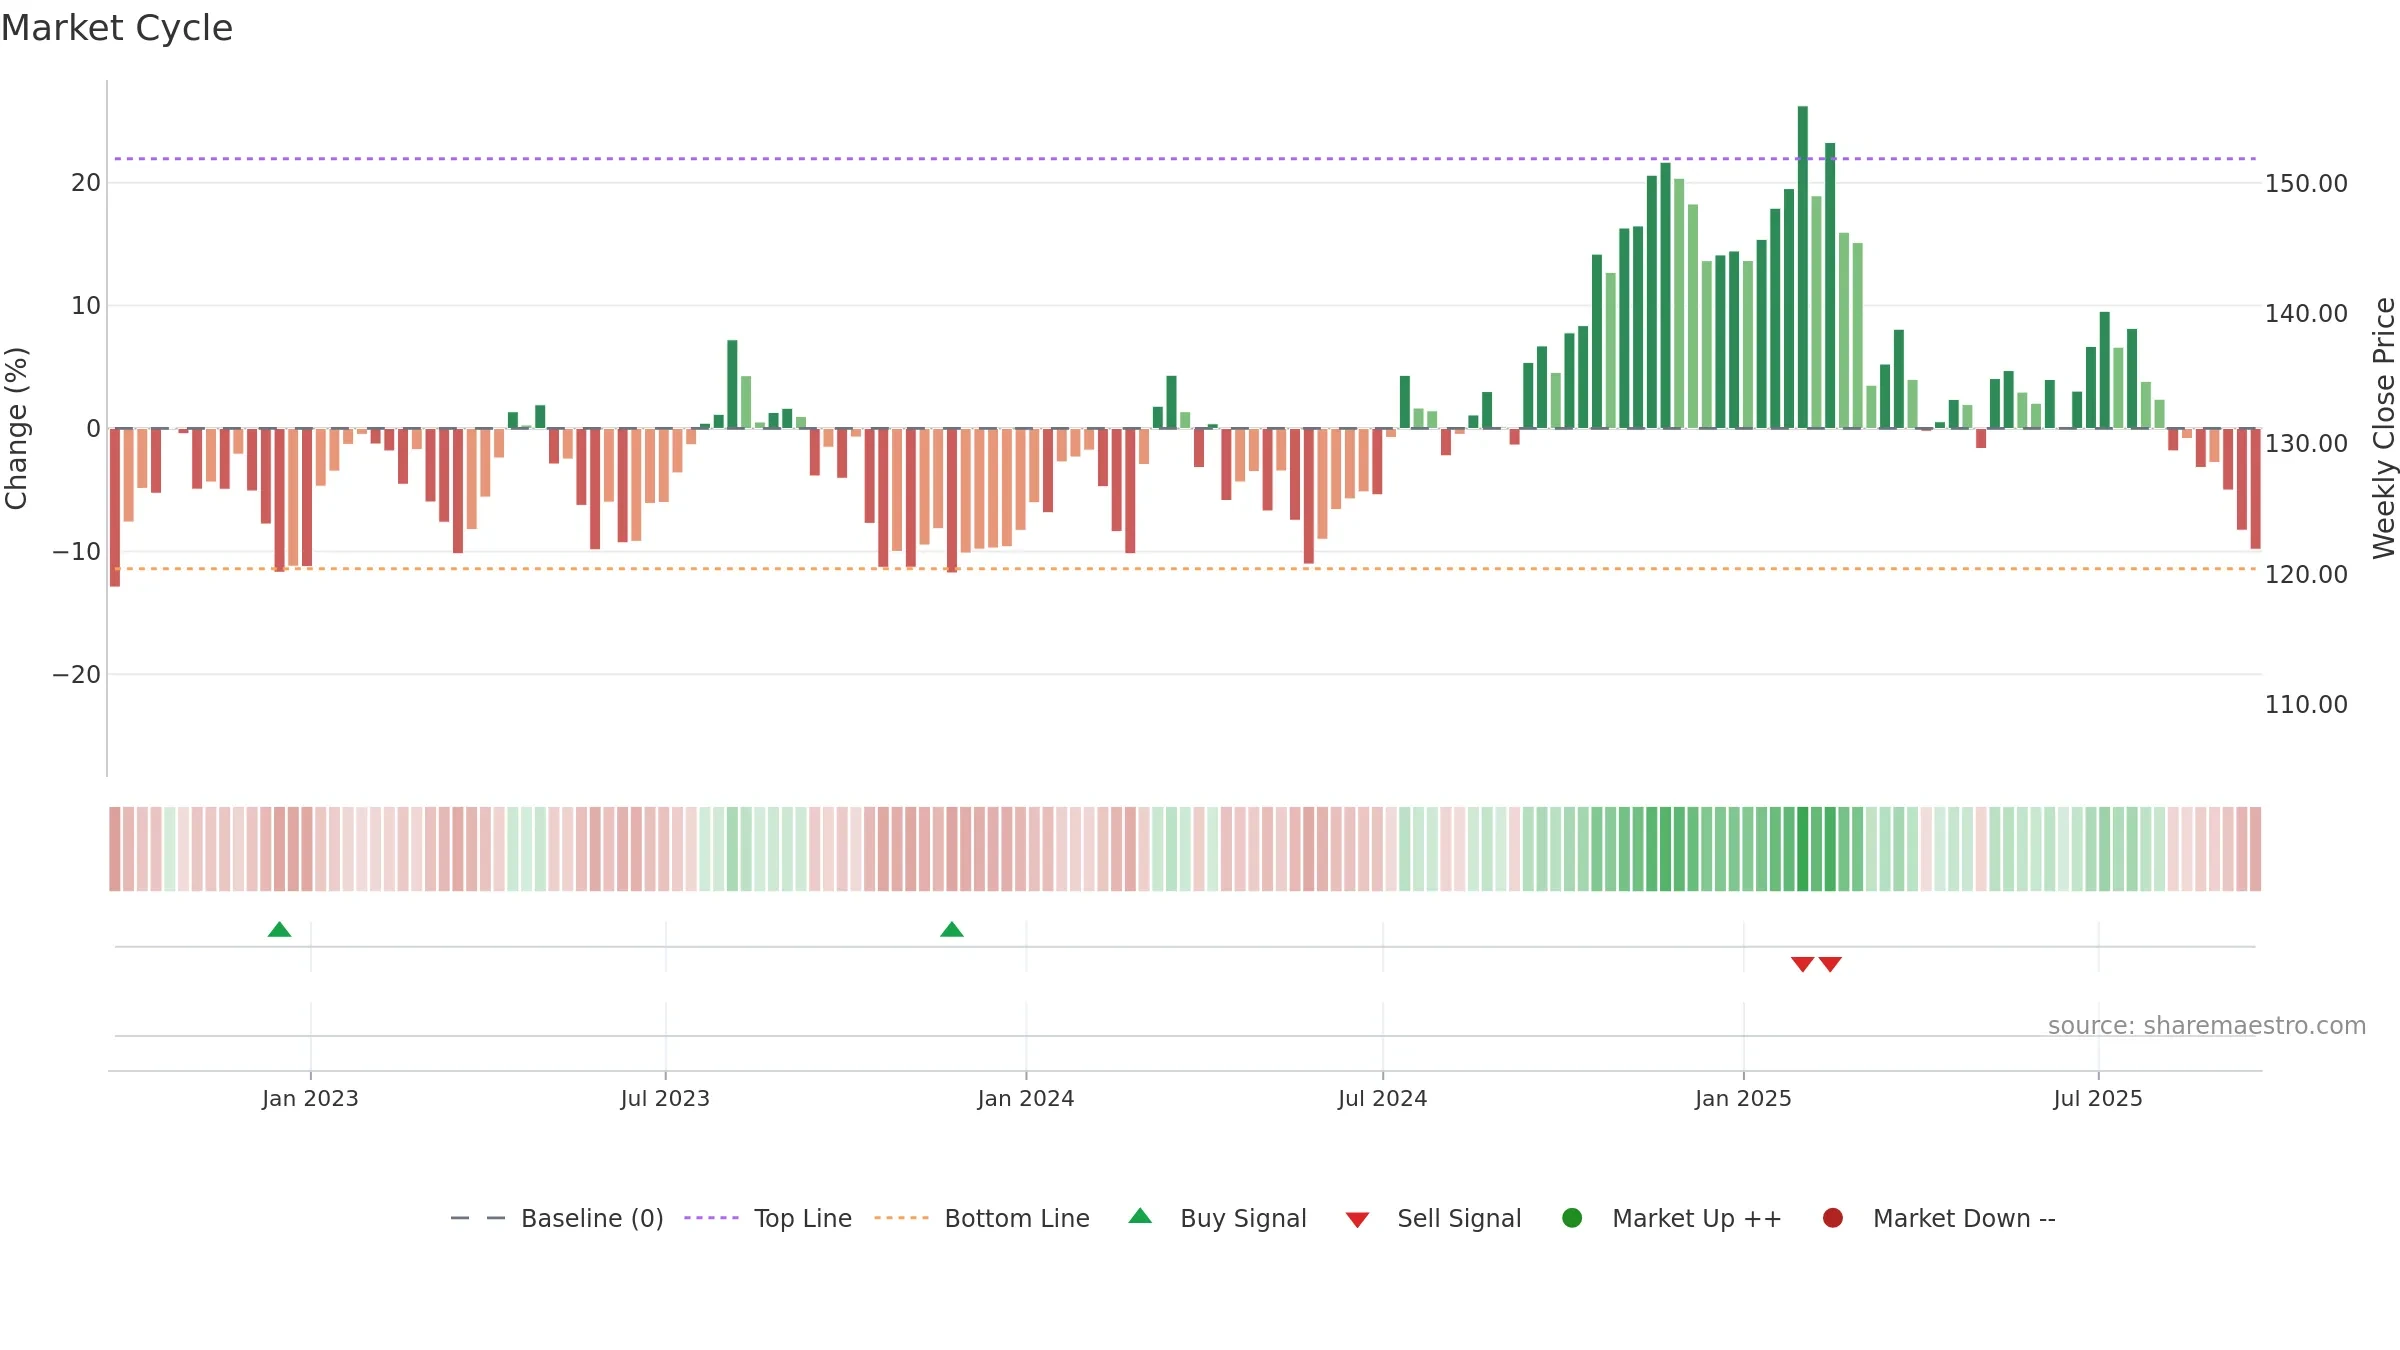
Task: Click the tallest green bar above the top line
Action: pos(1803,267)
